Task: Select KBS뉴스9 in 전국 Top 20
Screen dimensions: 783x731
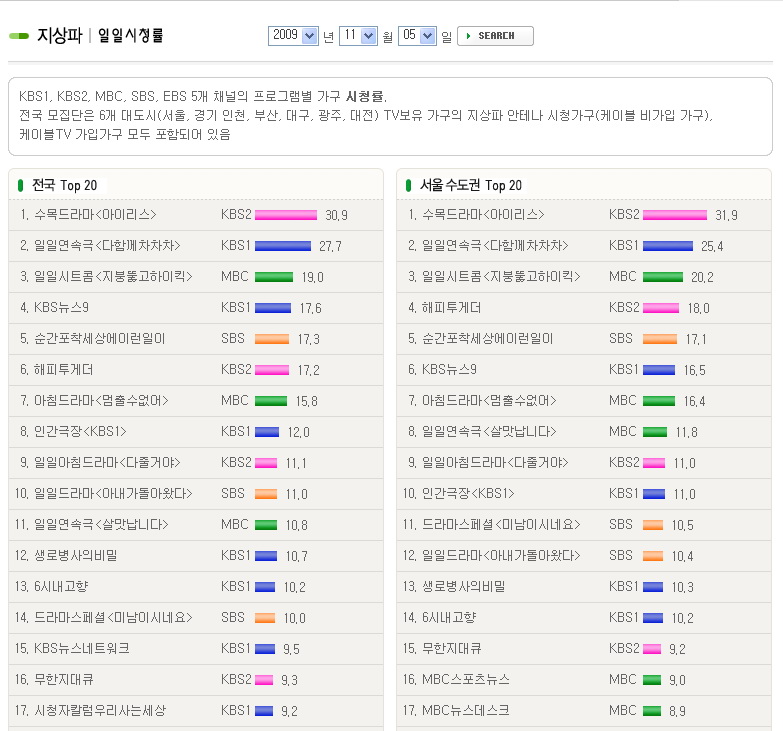Action: 61,308
